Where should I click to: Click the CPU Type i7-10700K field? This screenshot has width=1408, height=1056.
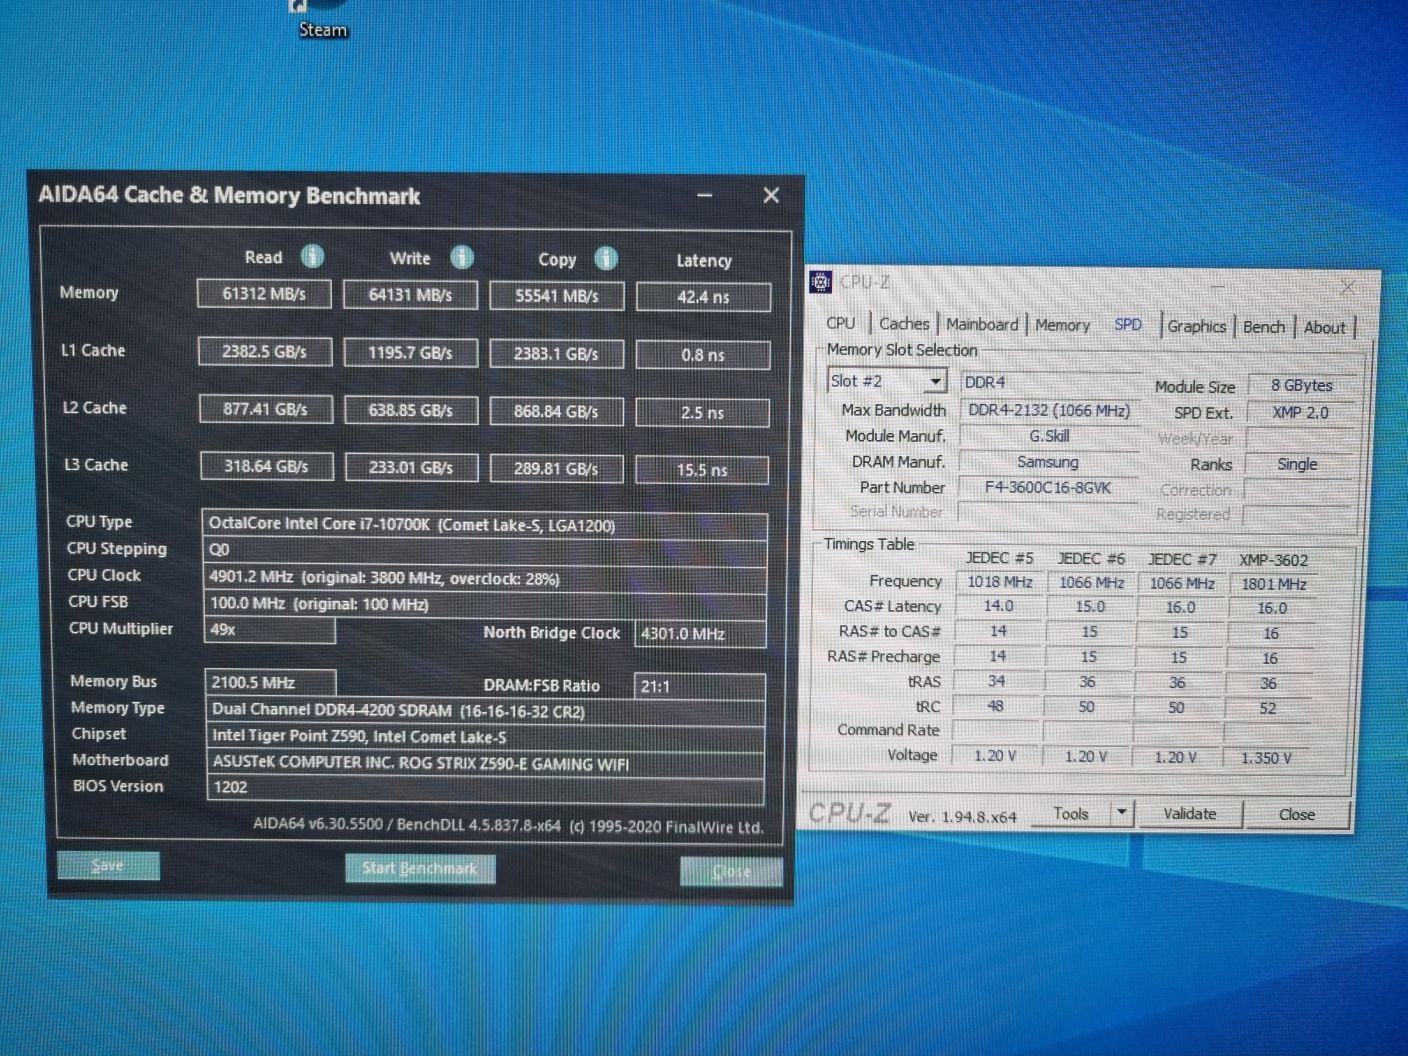485,525
